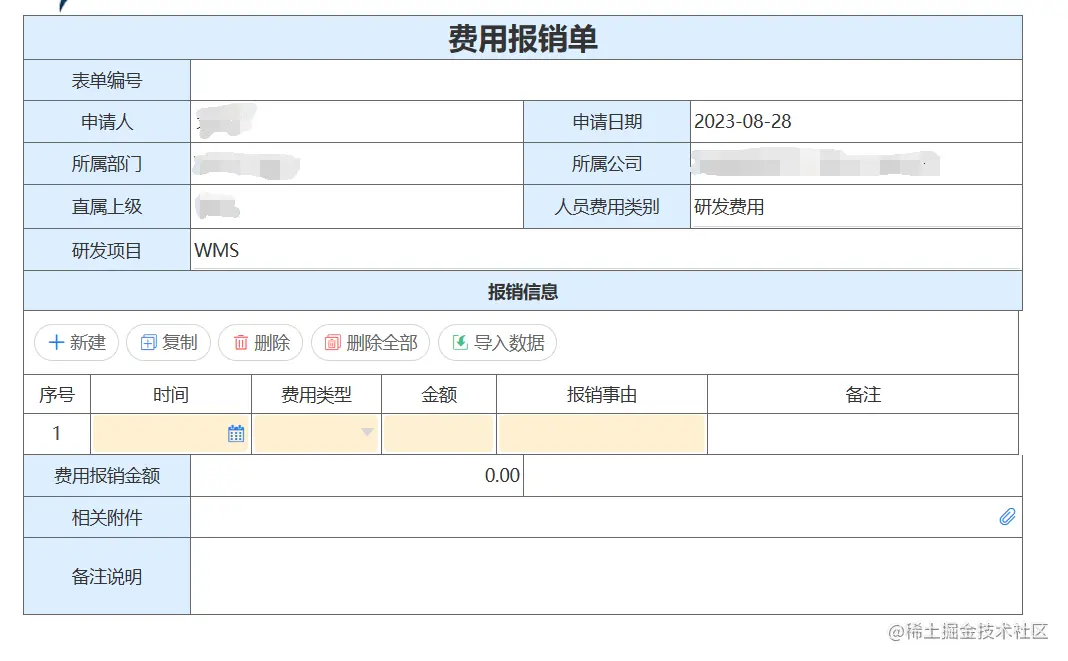Click the 所属部门 label
This screenshot has height=661, width=1068.
tap(107, 164)
